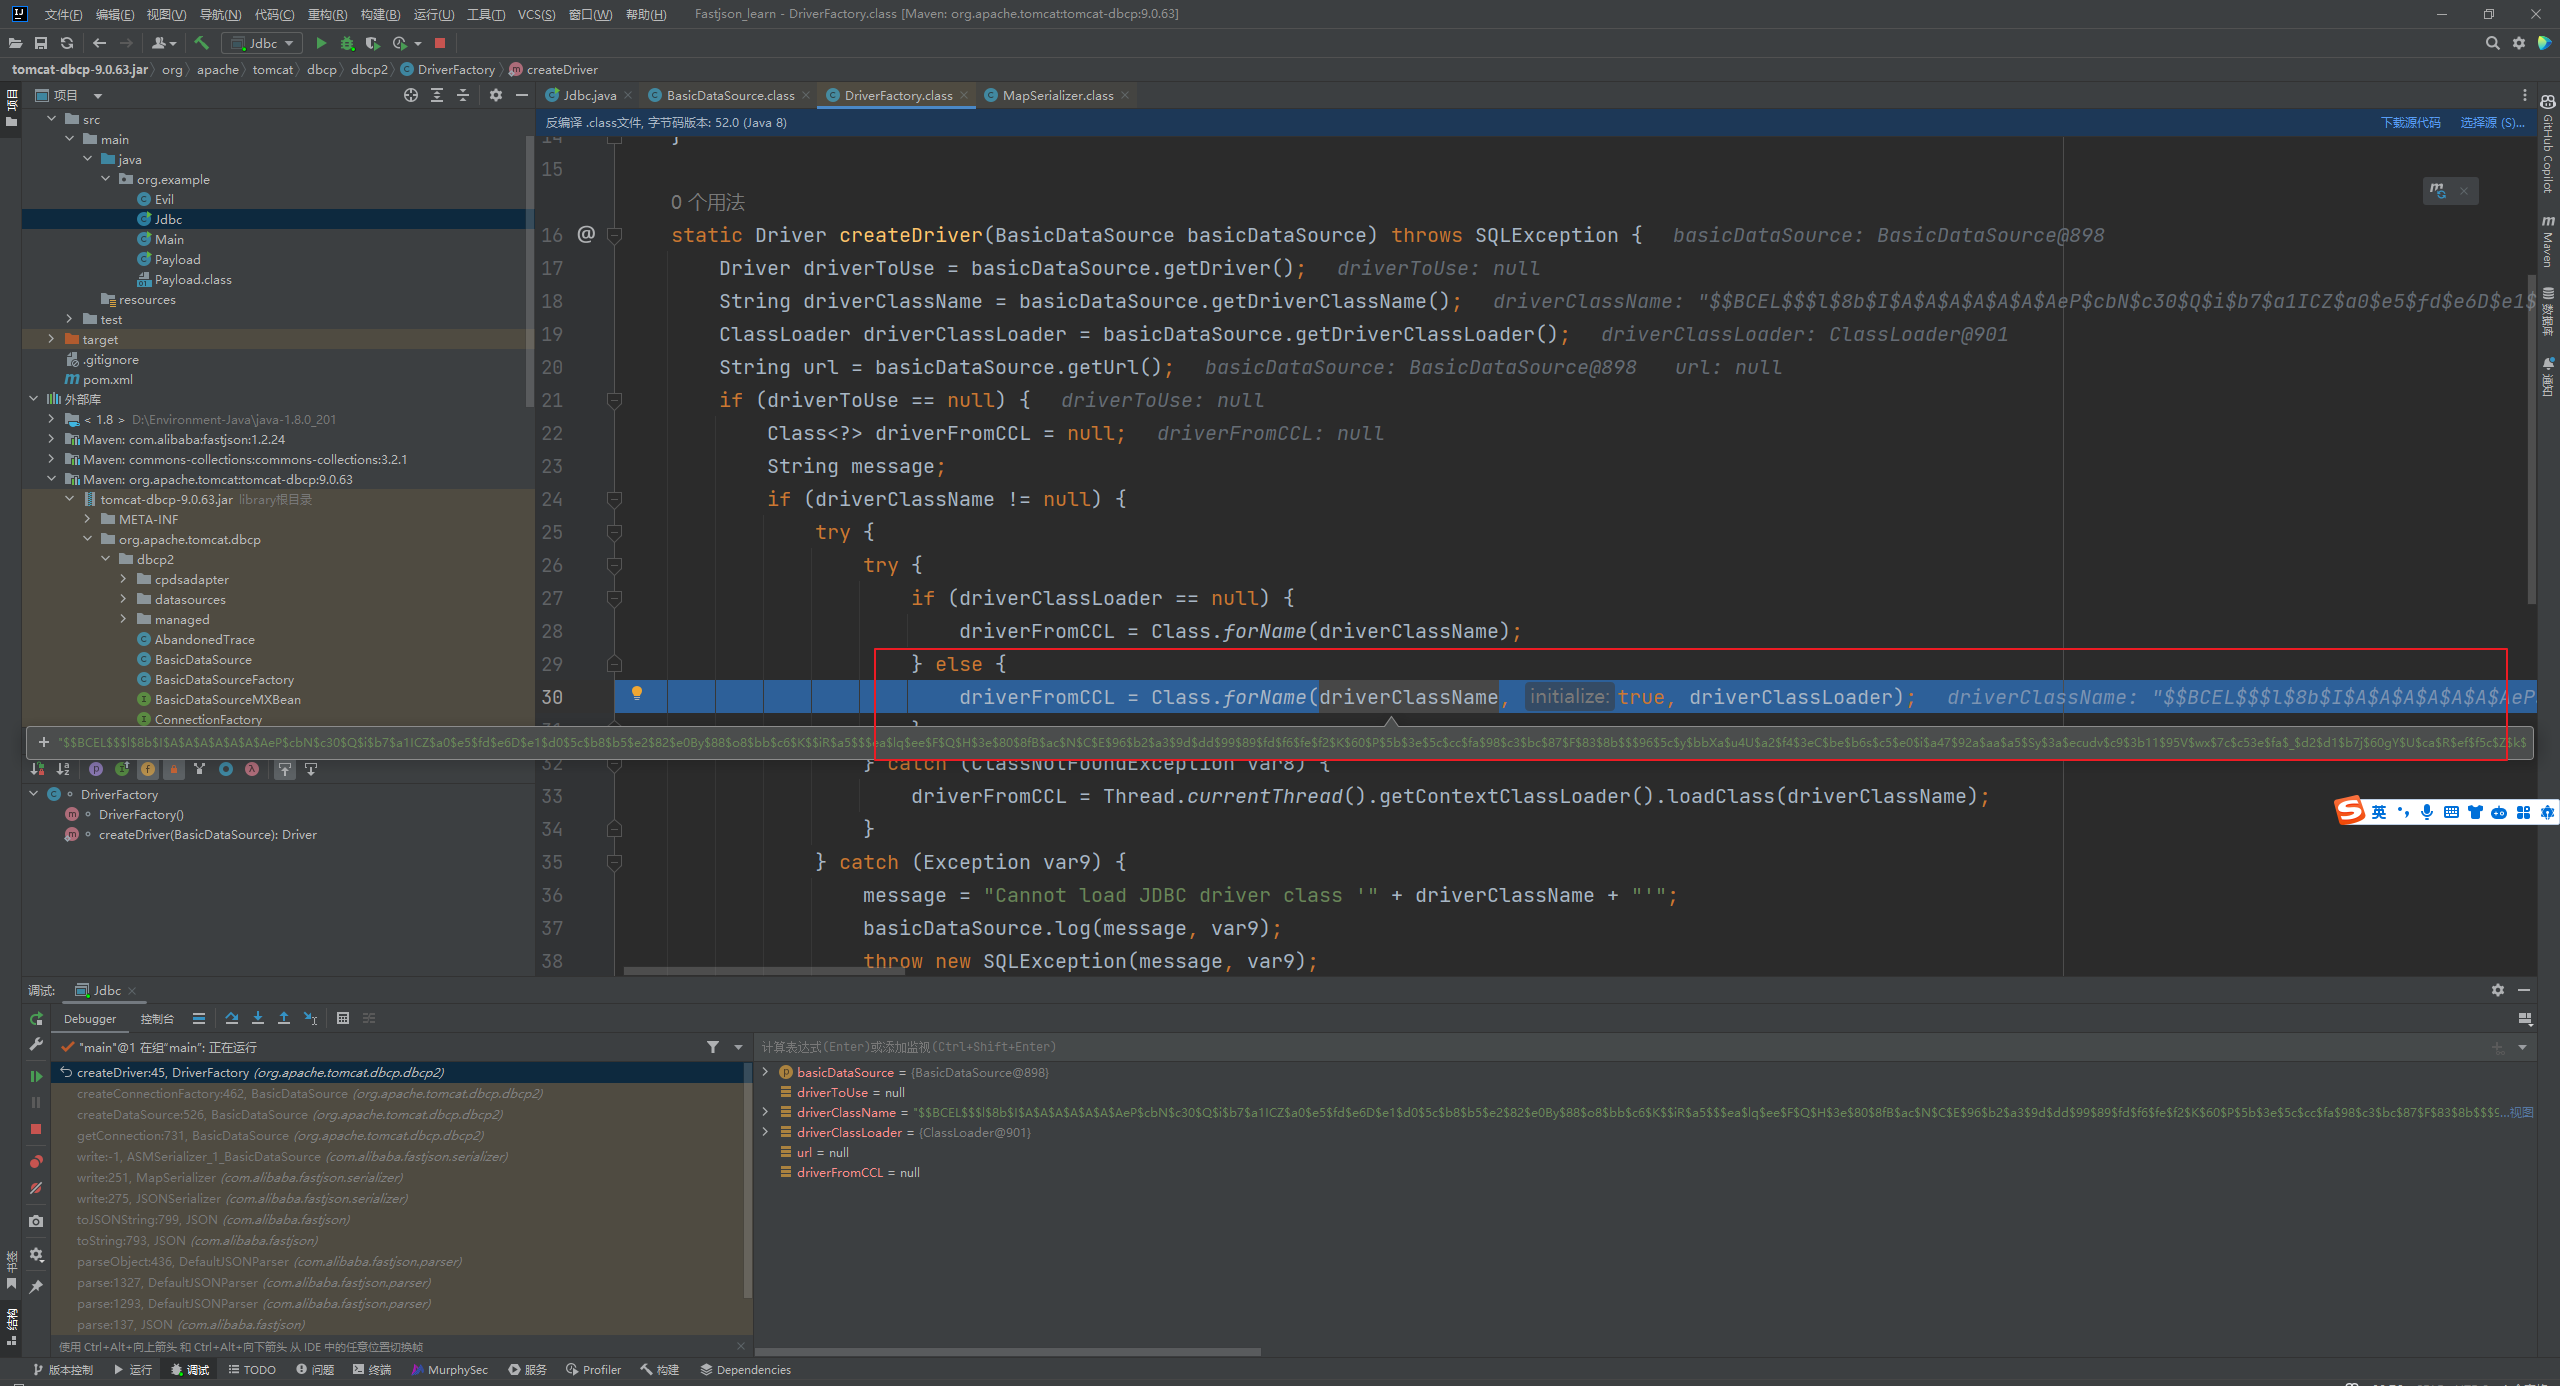
Task: Collapse all items in the Project panel
Action: 463,95
